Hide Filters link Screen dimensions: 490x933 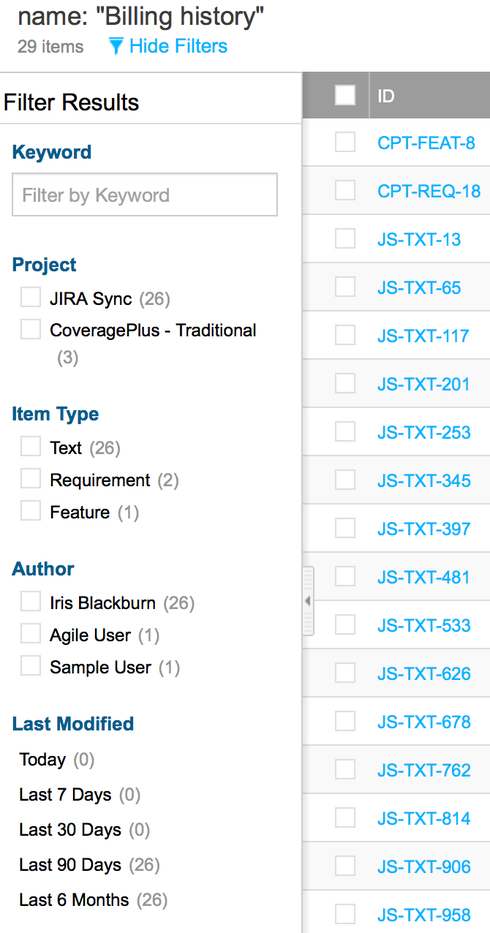click(x=178, y=46)
